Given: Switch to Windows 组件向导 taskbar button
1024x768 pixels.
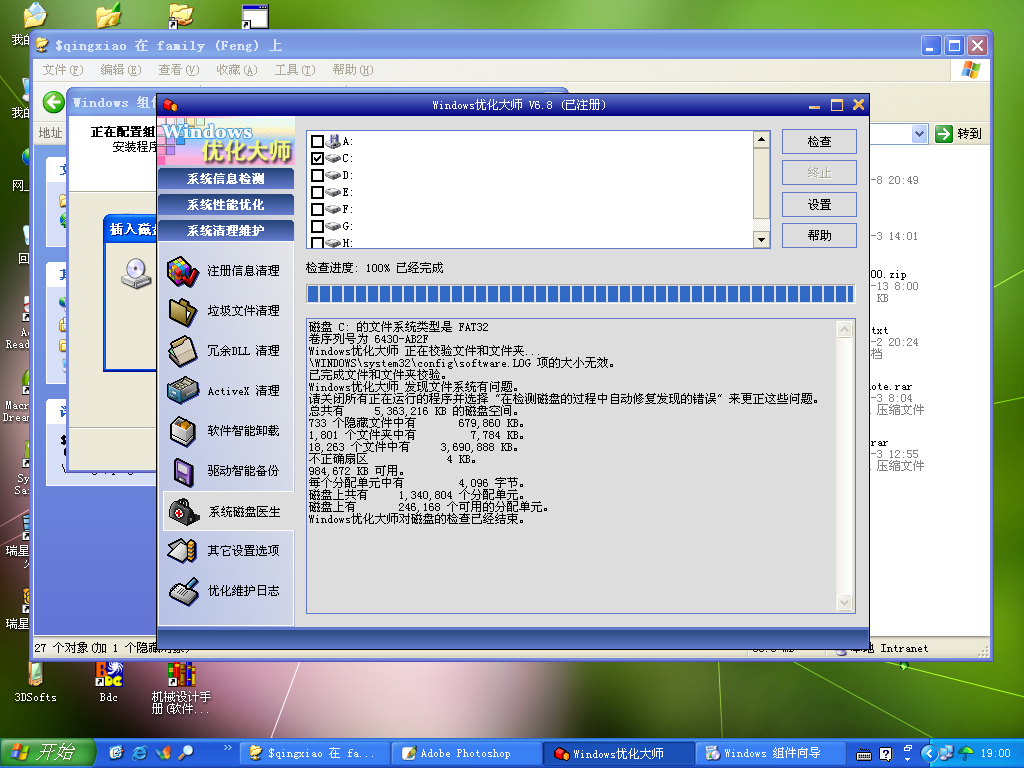Looking at the screenshot, I should point(771,754).
